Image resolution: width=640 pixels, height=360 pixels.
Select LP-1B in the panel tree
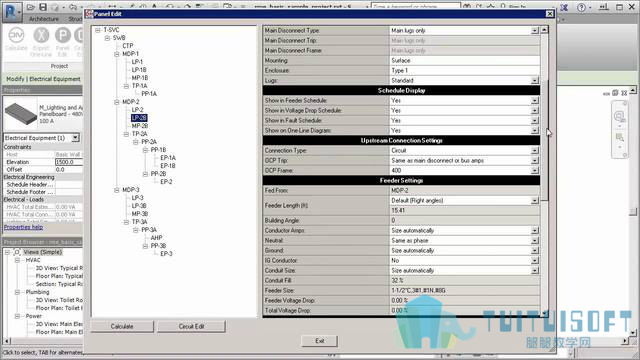pyautogui.click(x=139, y=70)
